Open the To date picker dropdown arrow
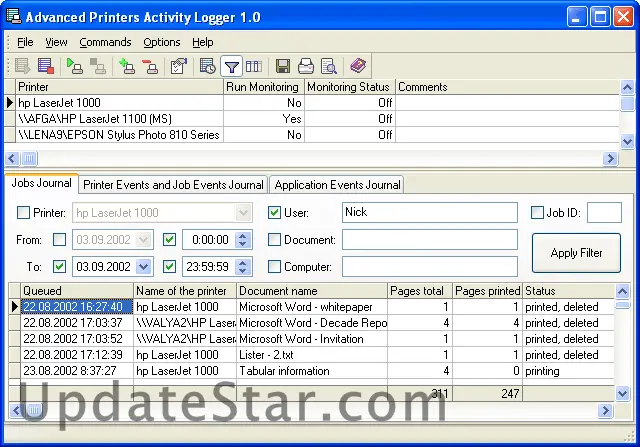640x447 pixels. 144,267
